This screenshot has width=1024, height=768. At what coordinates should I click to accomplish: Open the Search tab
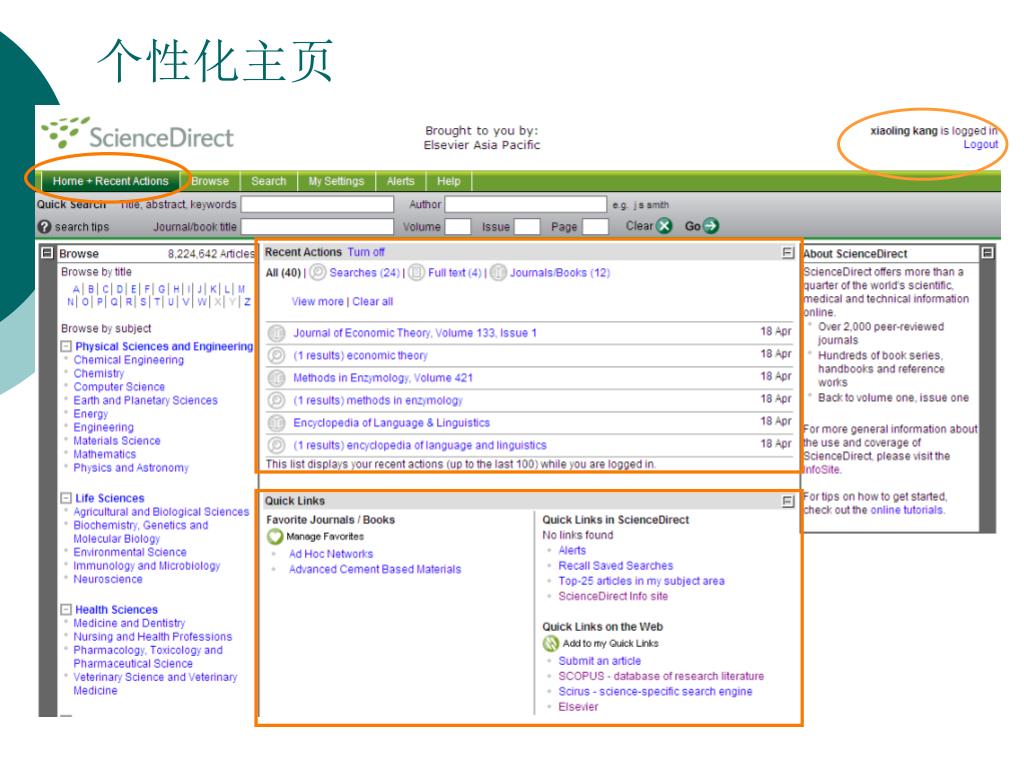[268, 181]
